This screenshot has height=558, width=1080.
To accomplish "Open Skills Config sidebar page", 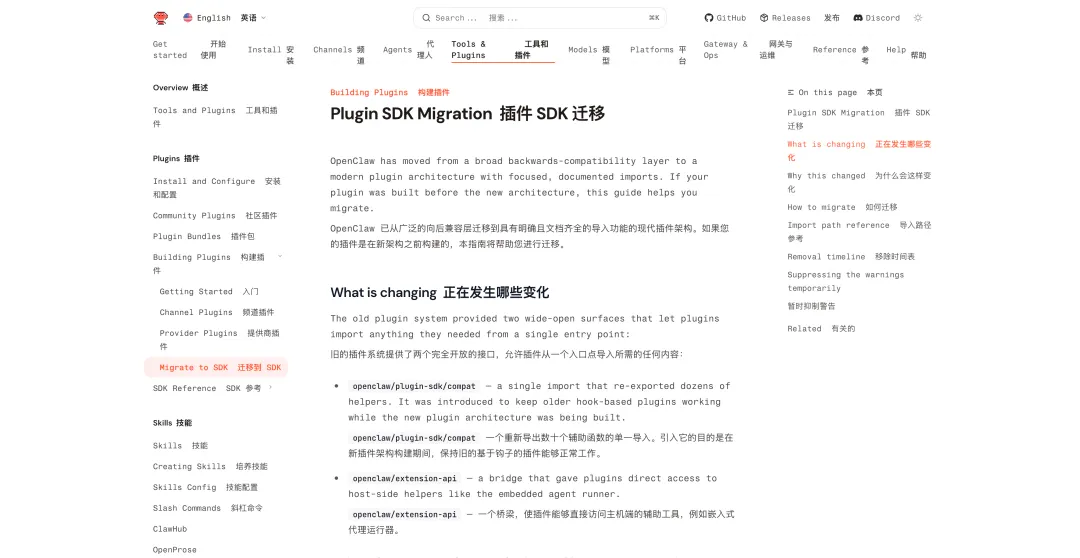I will tap(205, 487).
